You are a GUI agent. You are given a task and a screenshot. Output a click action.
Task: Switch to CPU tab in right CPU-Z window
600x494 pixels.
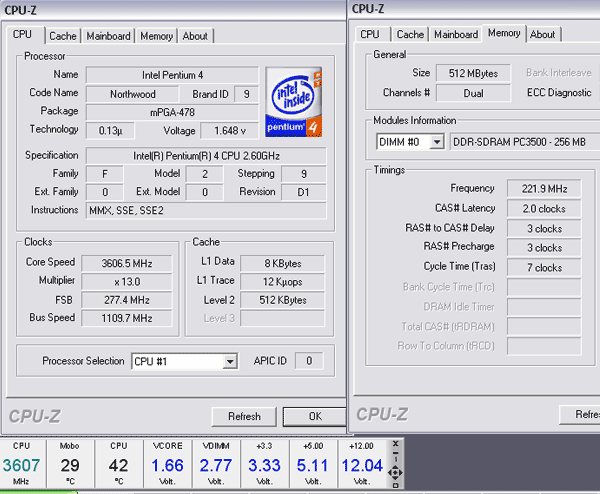370,34
